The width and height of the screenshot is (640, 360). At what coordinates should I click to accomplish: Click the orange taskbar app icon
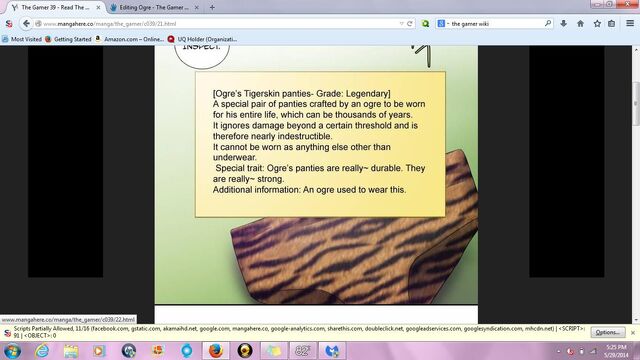click(x=158, y=351)
